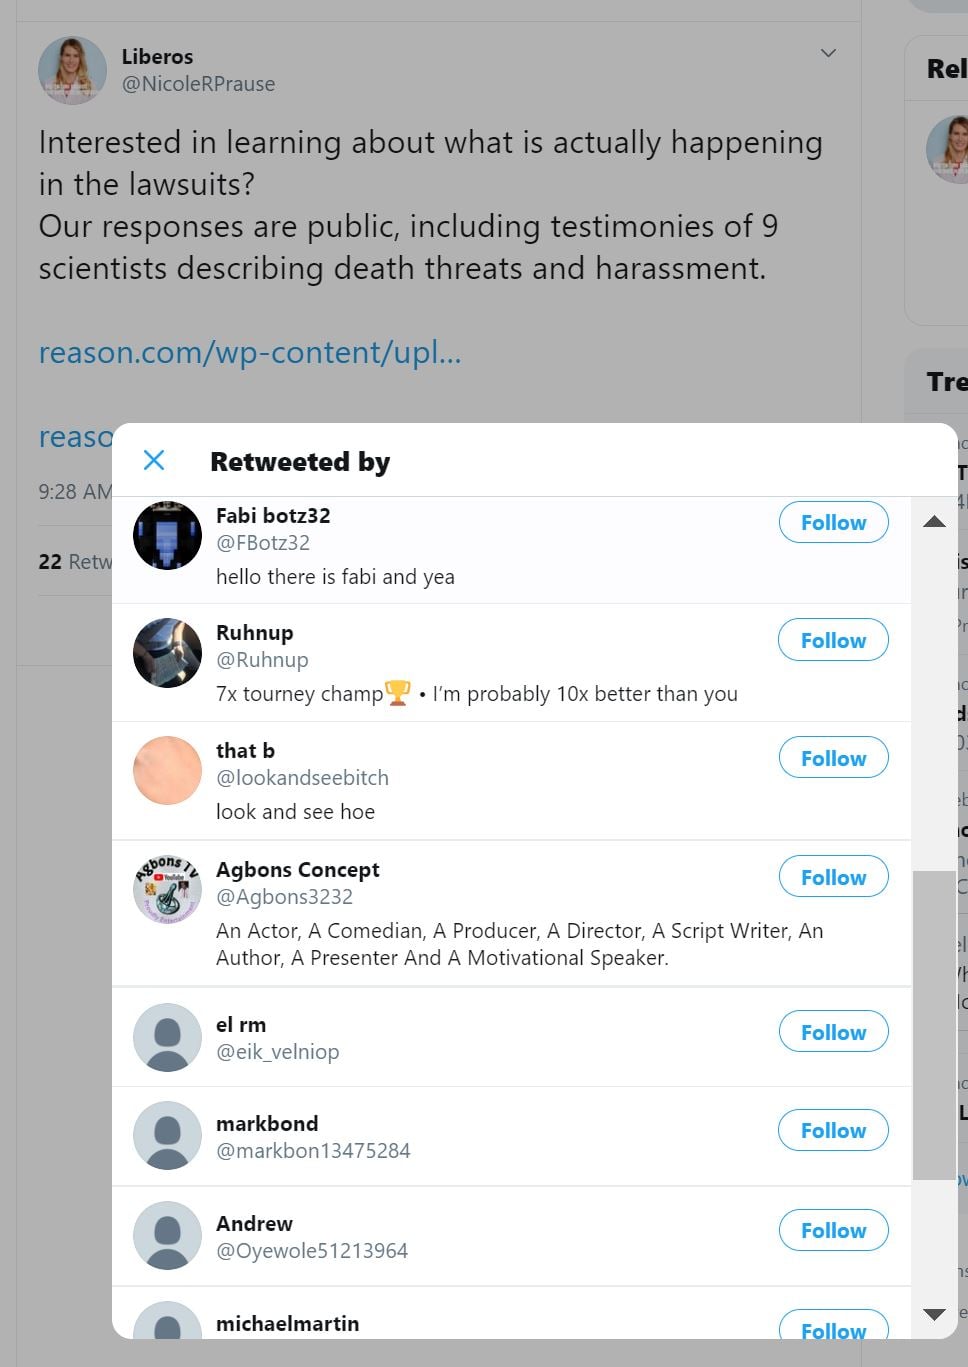Open markbond's default profile avatar
The image size is (968, 1367).
pos(167,1135)
